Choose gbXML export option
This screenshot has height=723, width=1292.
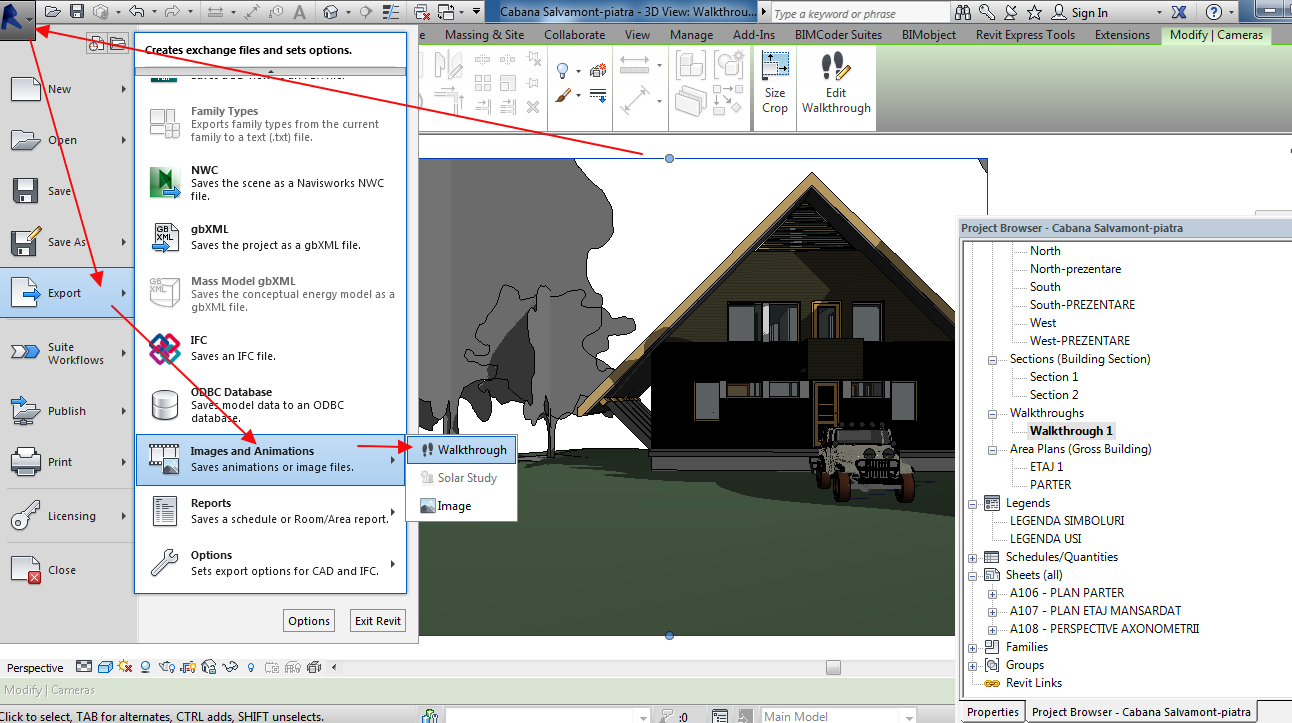[x=271, y=238]
